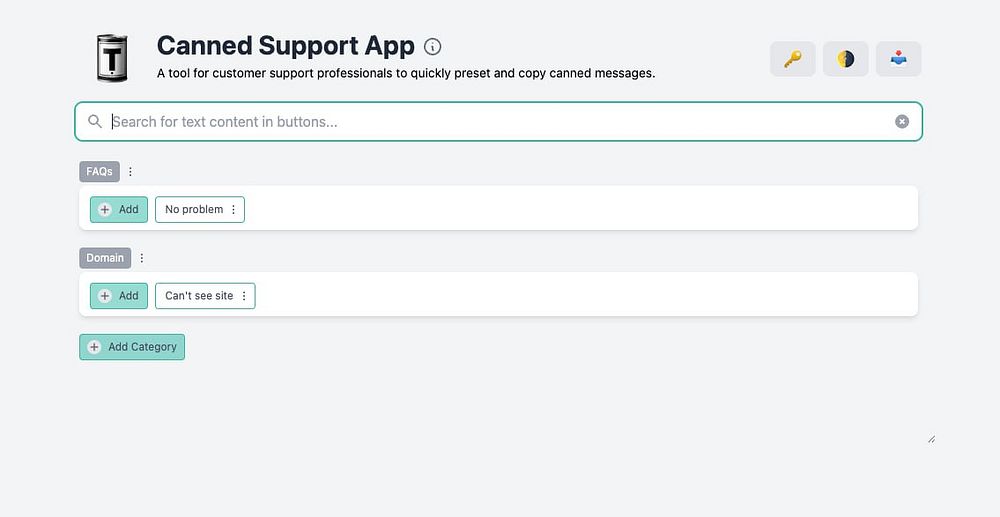Select the Domain category label
Image resolution: width=1000 pixels, height=517 pixels.
105,258
